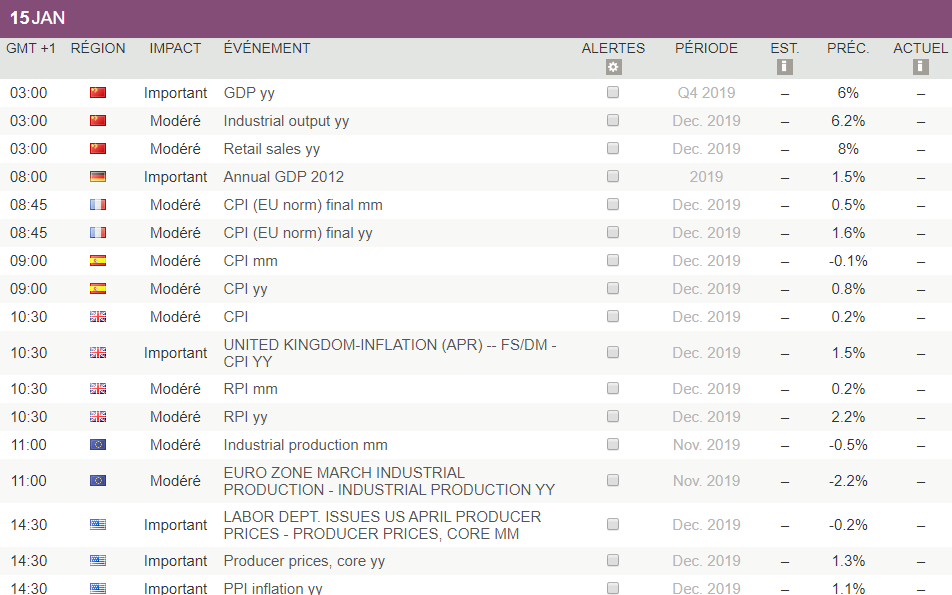952x595 pixels.
Task: Check the alert box for RPI yy
Action: [x=613, y=416]
